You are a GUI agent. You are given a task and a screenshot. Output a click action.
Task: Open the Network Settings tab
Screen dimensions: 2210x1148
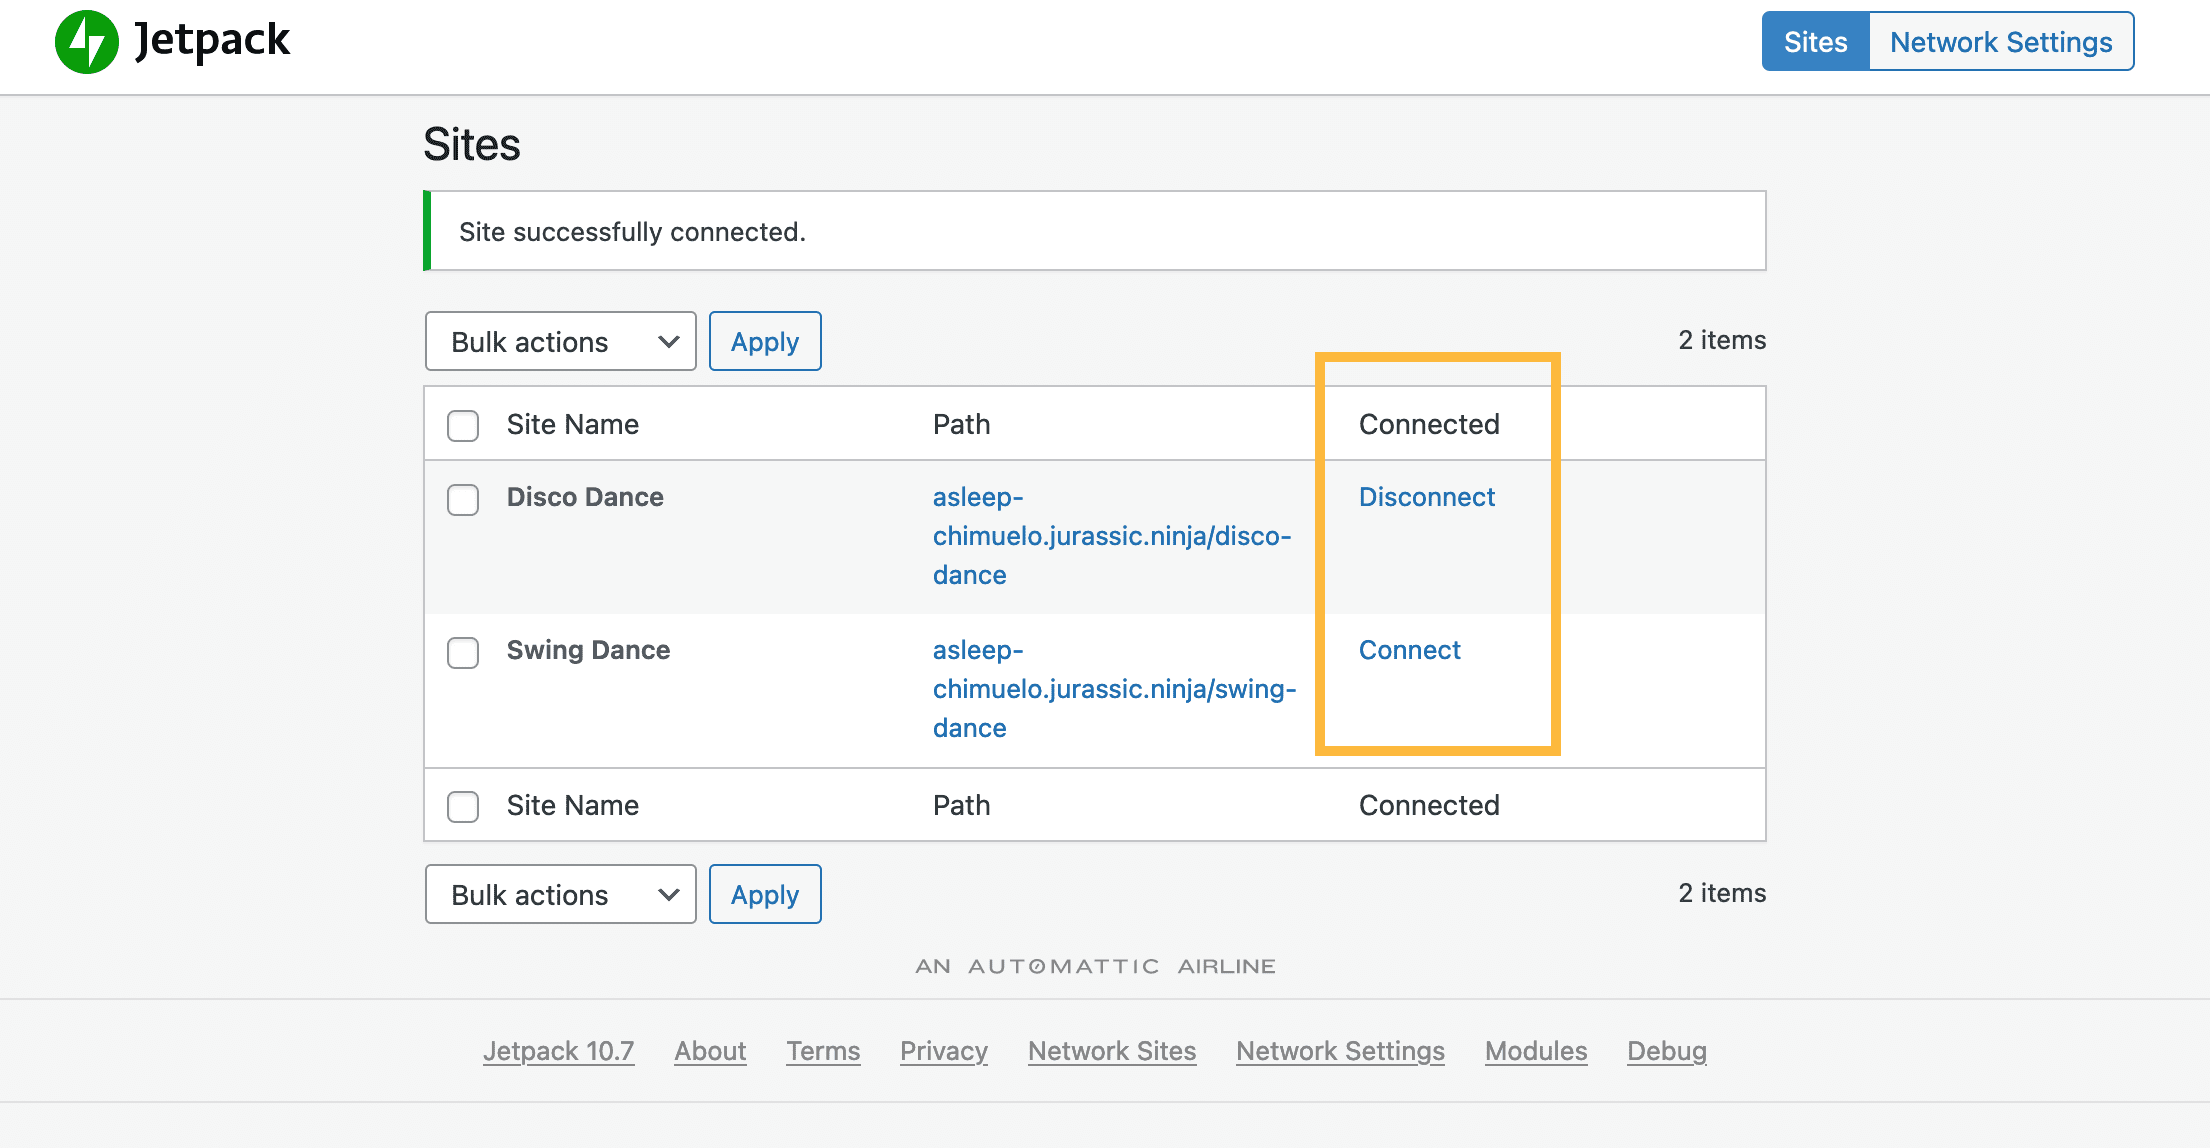point(2000,42)
